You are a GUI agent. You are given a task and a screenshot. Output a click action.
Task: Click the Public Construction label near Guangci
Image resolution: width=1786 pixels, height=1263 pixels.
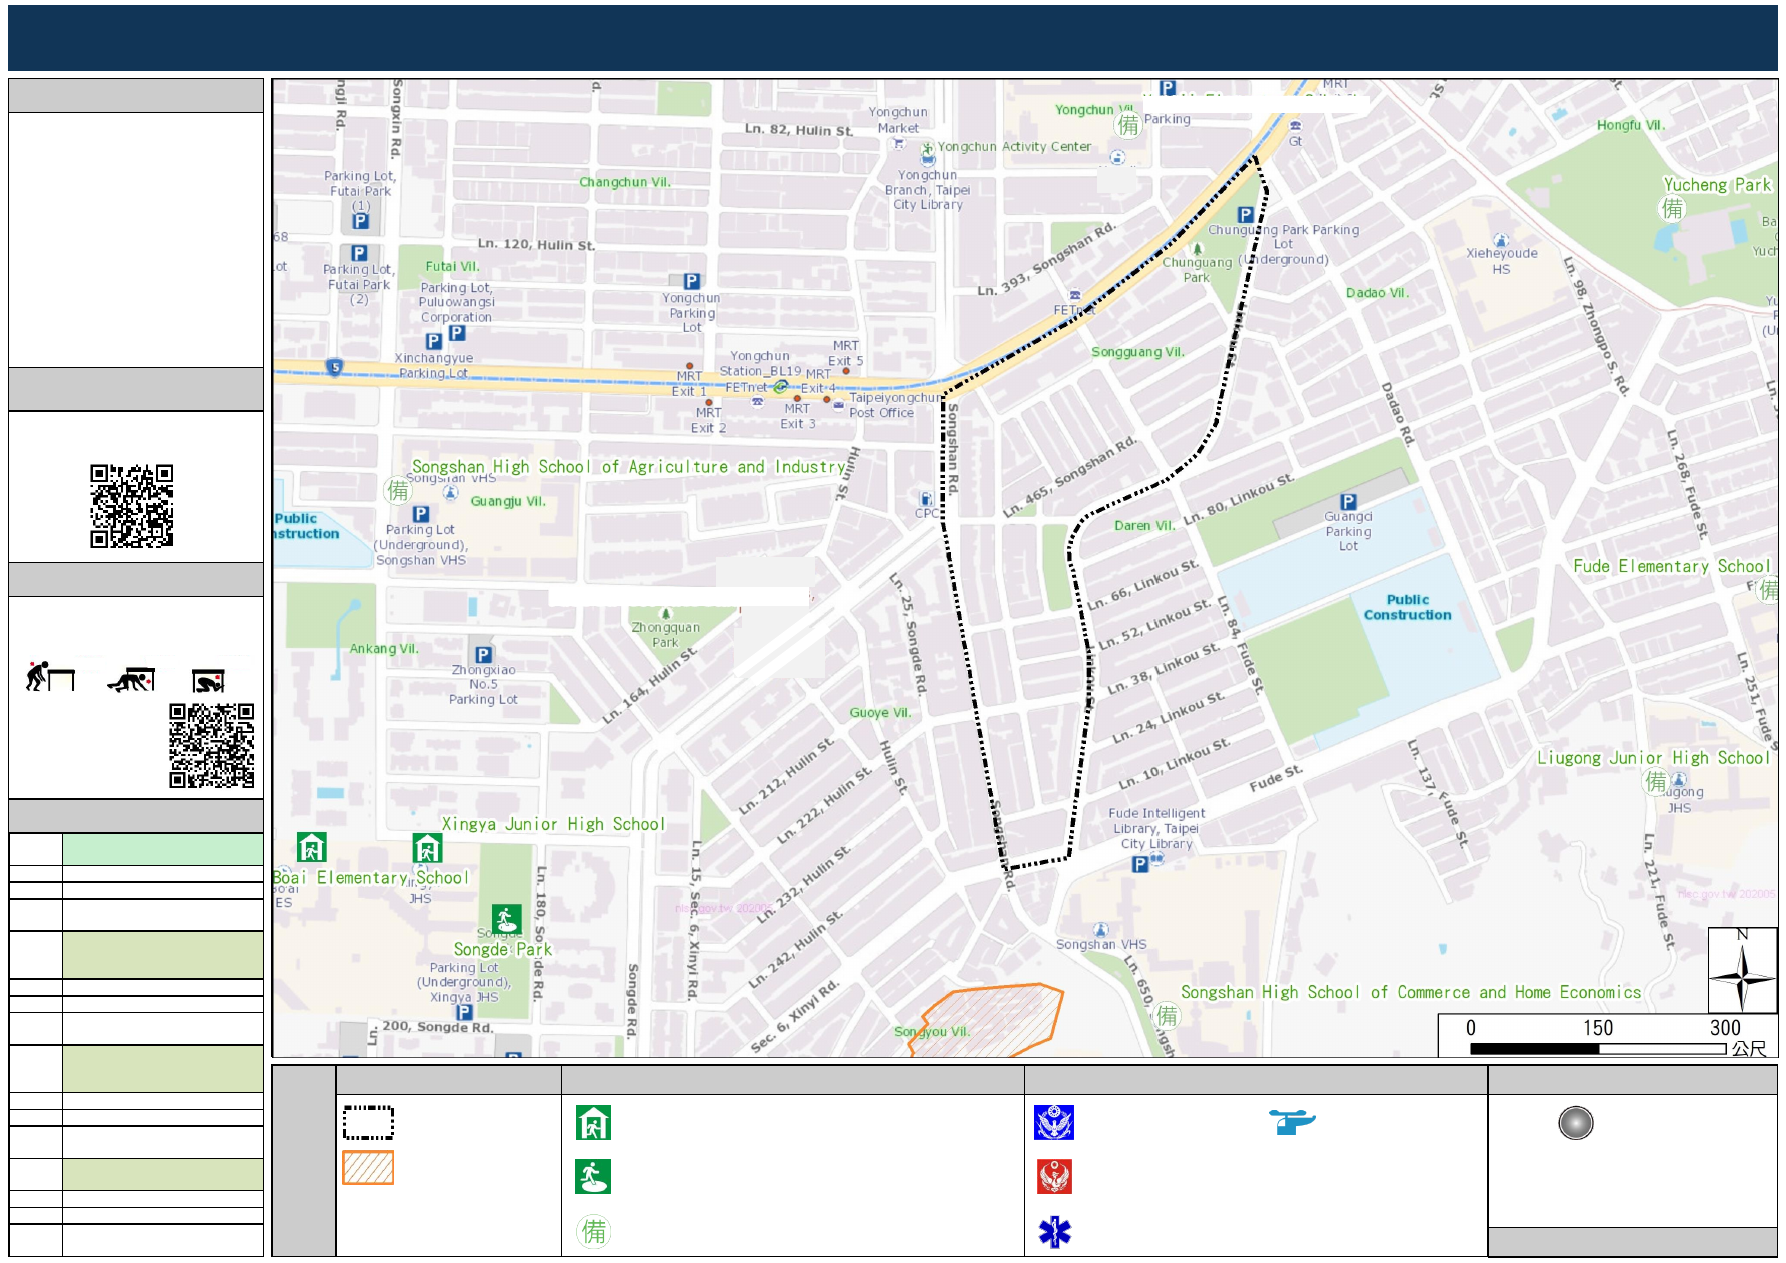pos(1407,607)
